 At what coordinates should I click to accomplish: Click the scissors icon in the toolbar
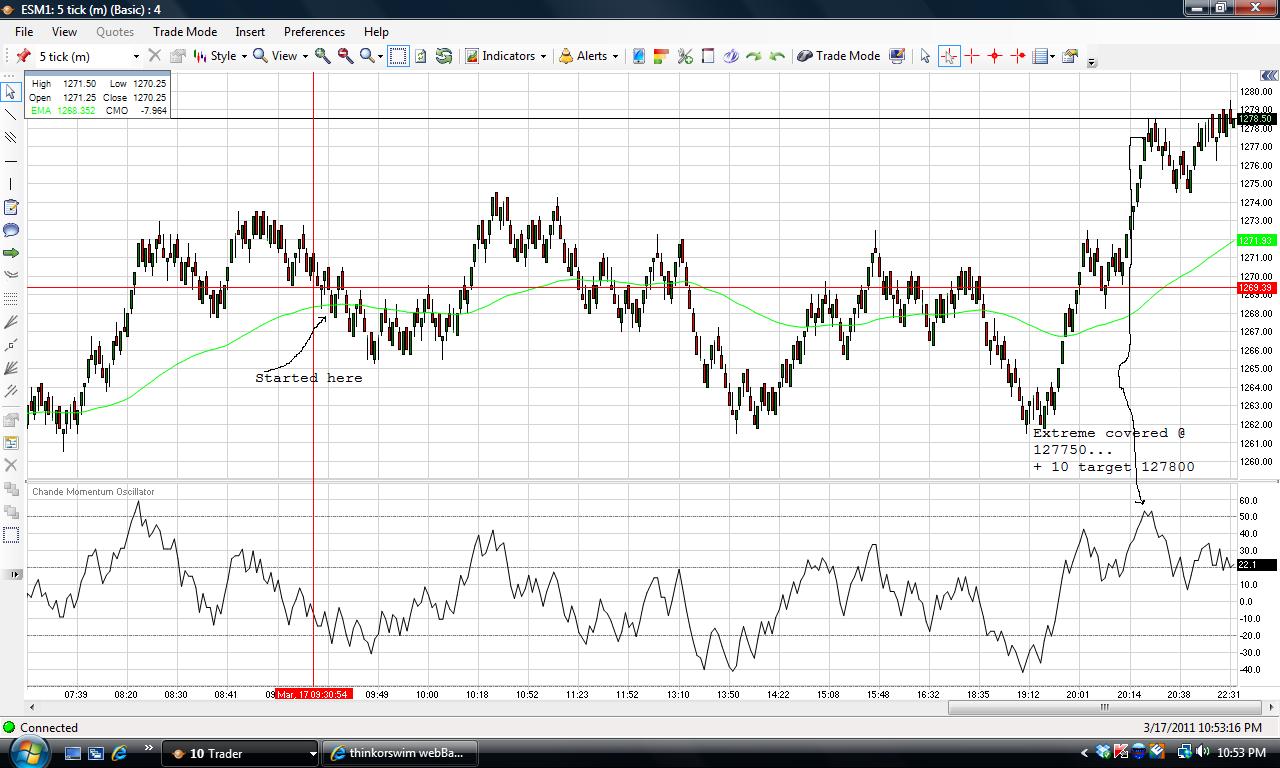coord(685,56)
